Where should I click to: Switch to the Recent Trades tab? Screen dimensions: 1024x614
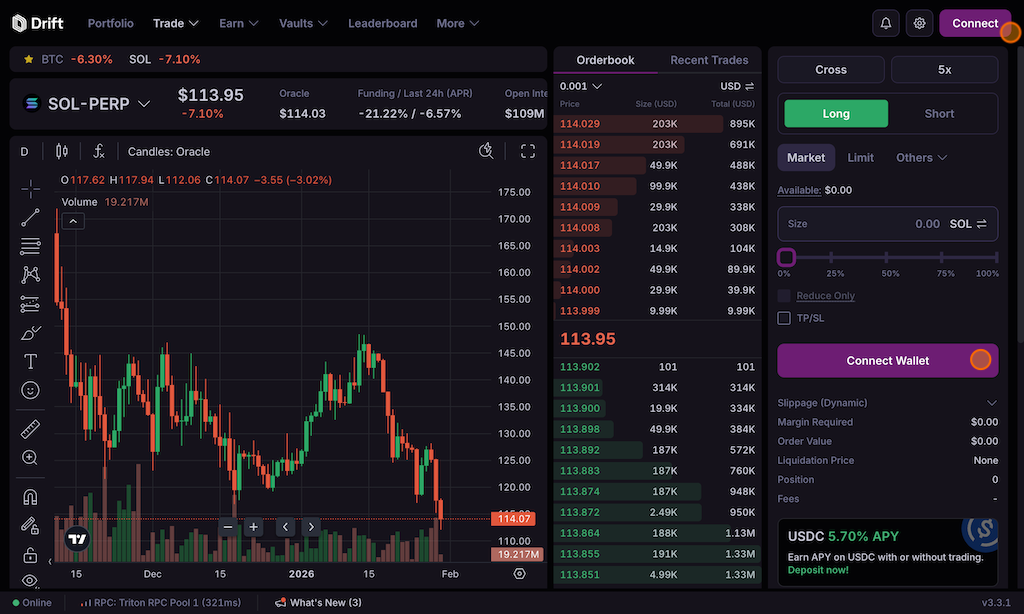(709, 60)
